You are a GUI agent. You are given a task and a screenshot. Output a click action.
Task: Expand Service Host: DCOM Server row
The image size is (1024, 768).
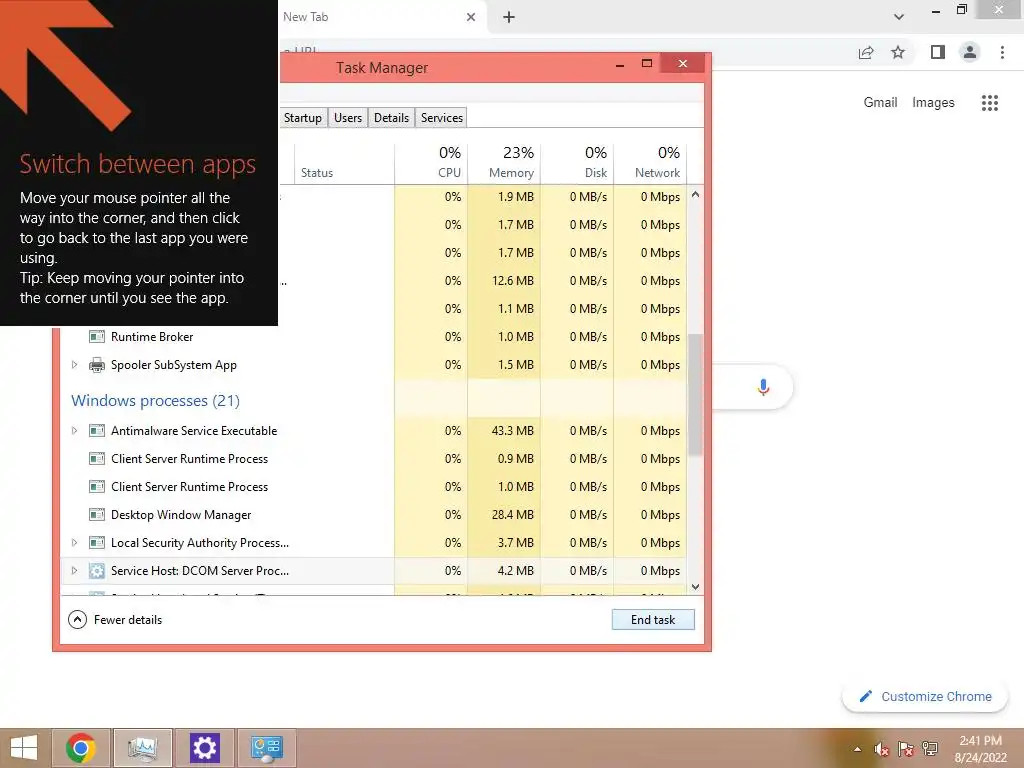[74, 571]
